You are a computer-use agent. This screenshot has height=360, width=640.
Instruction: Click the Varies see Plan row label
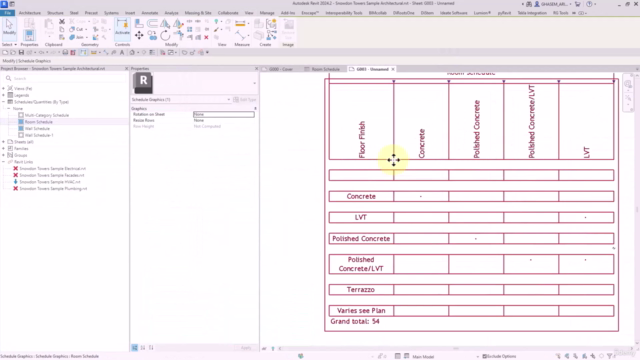[361, 311]
